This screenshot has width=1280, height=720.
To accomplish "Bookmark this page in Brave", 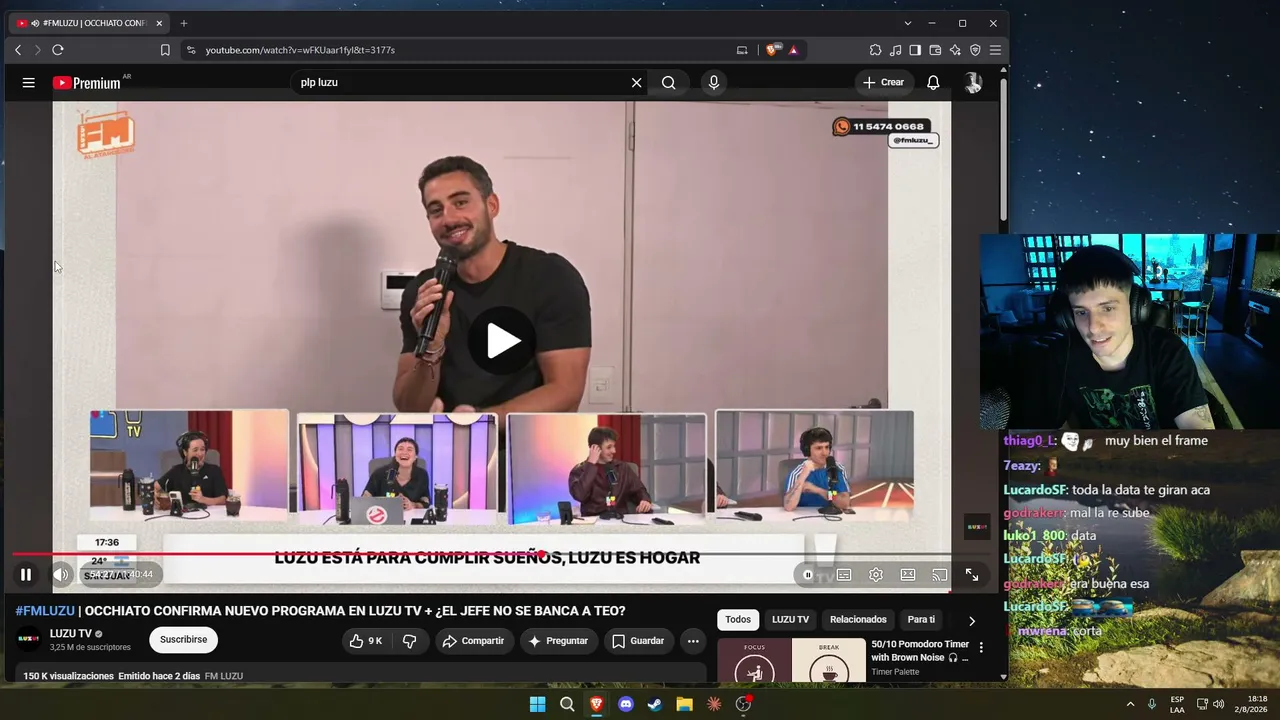I will [x=165, y=50].
